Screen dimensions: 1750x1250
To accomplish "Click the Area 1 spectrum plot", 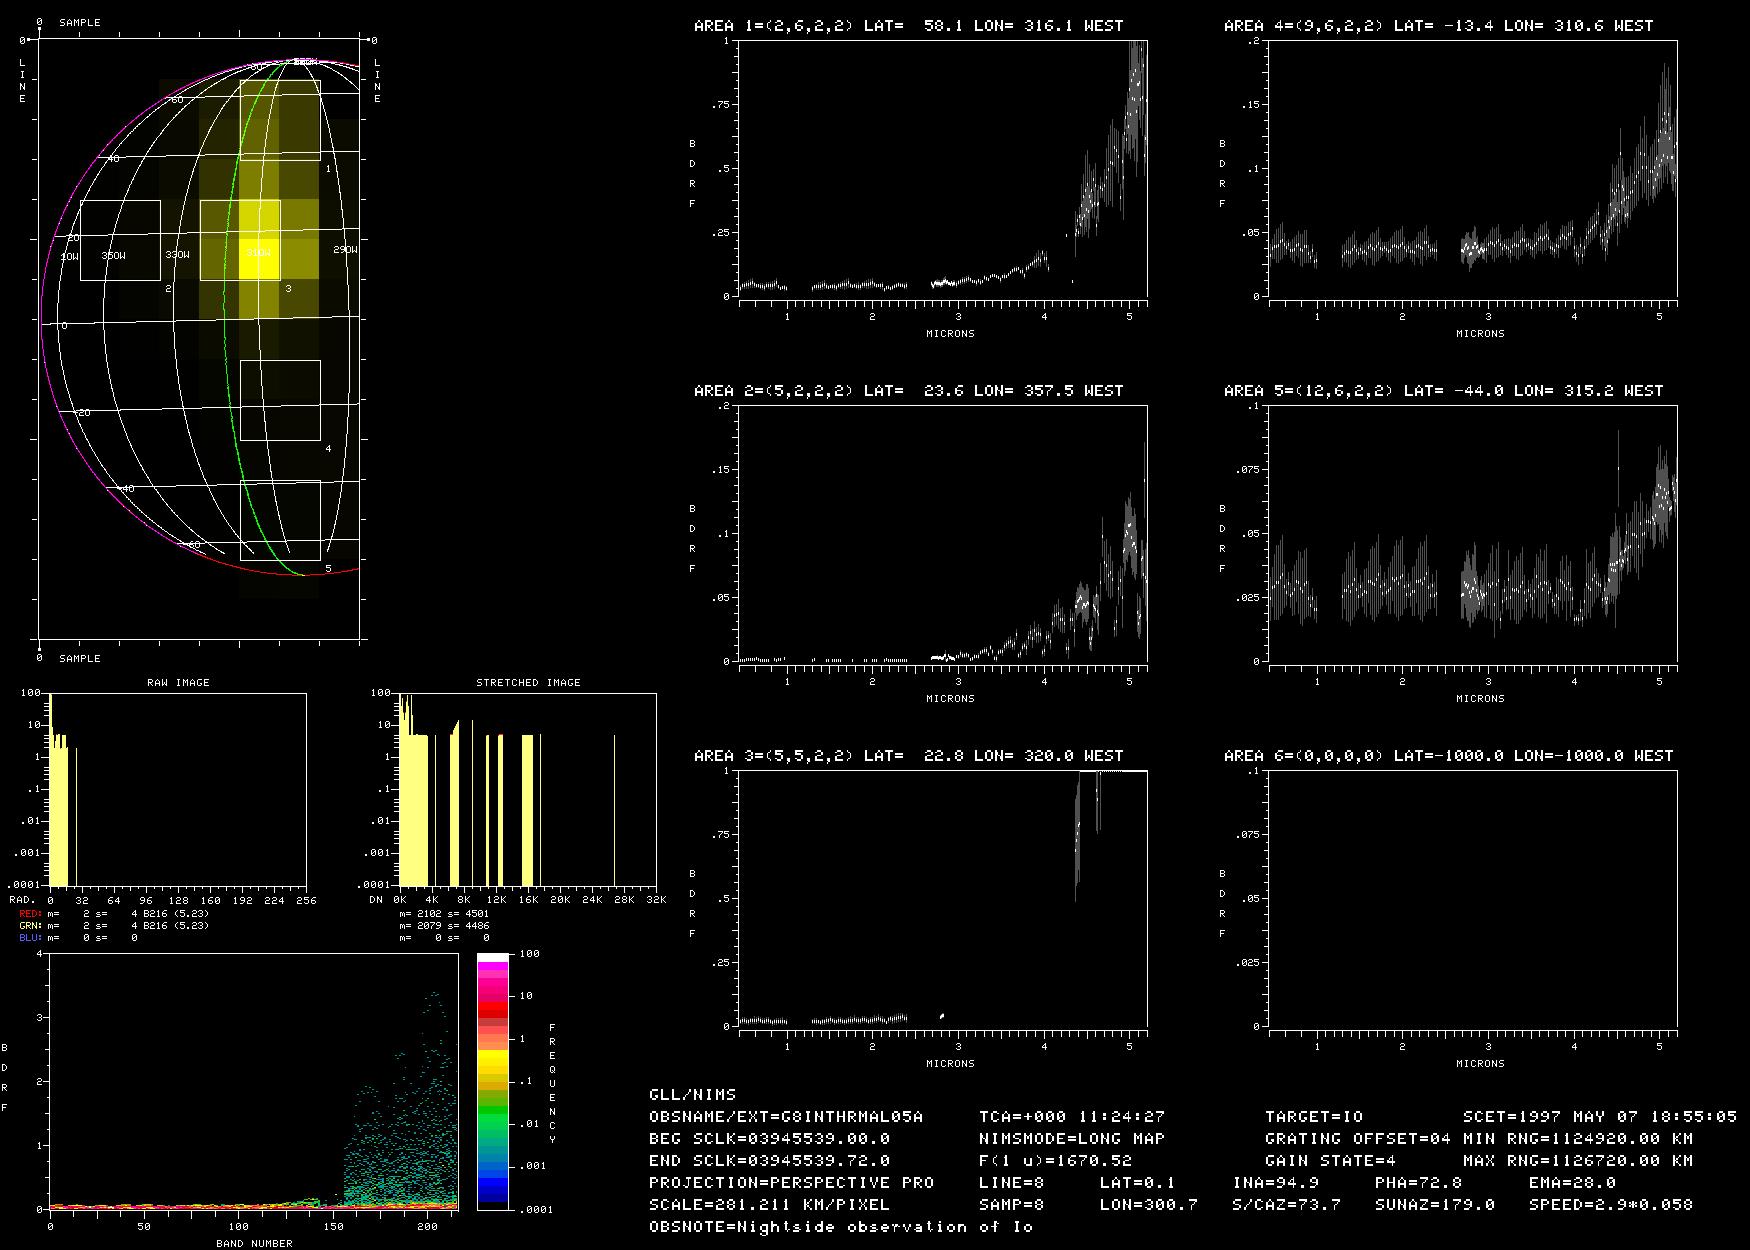I will pyautogui.click(x=942, y=168).
